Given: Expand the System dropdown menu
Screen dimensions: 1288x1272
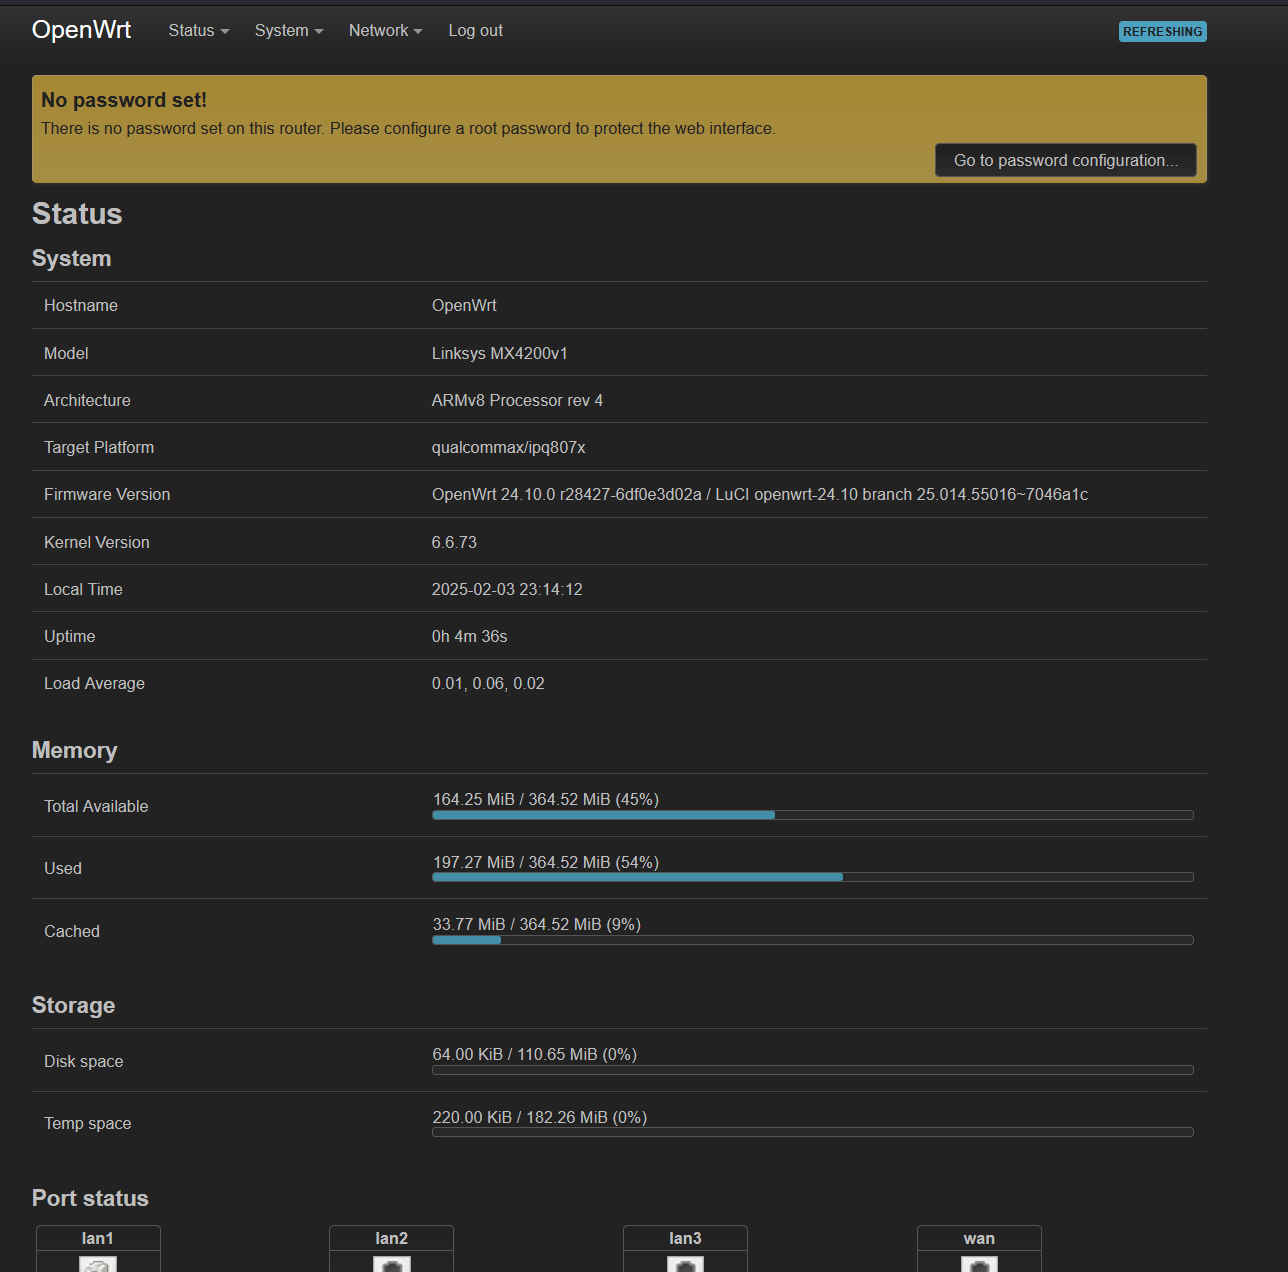Looking at the screenshot, I should 288,31.
